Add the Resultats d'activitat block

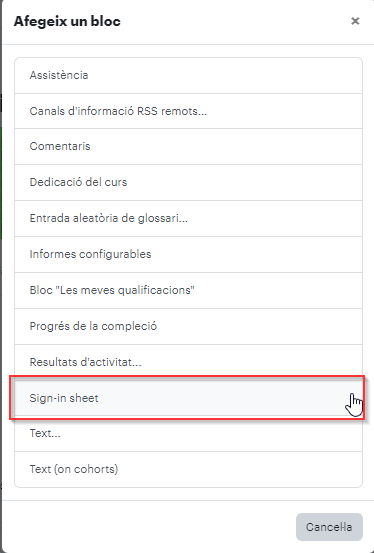pos(188,361)
